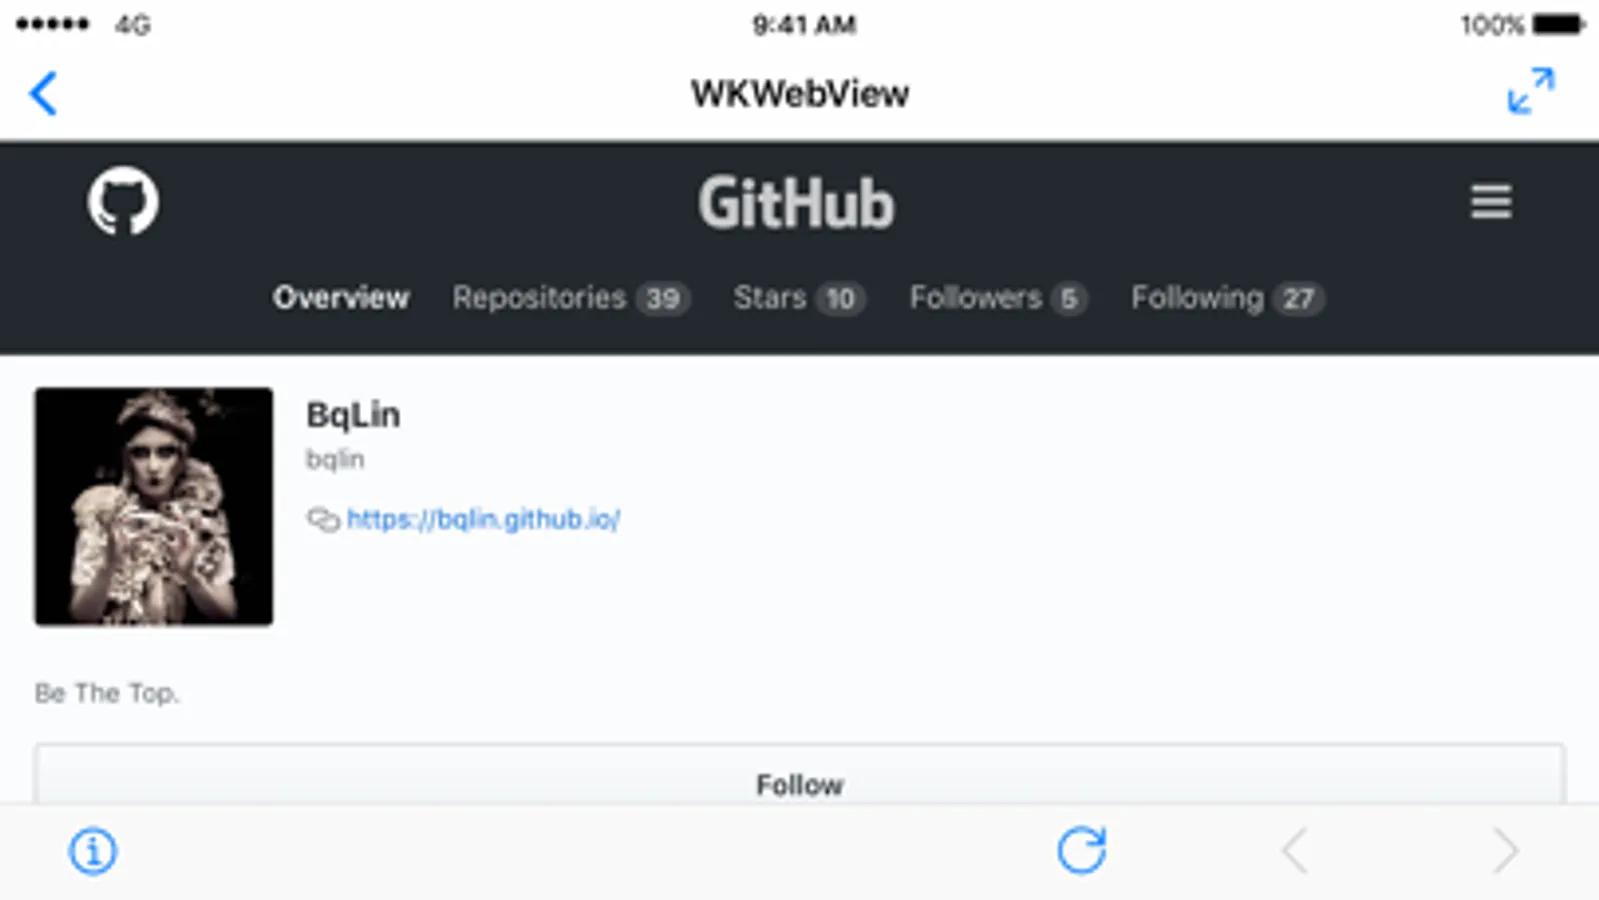Click the GitHub wordmark title
The width and height of the screenshot is (1599, 900).
(x=796, y=203)
